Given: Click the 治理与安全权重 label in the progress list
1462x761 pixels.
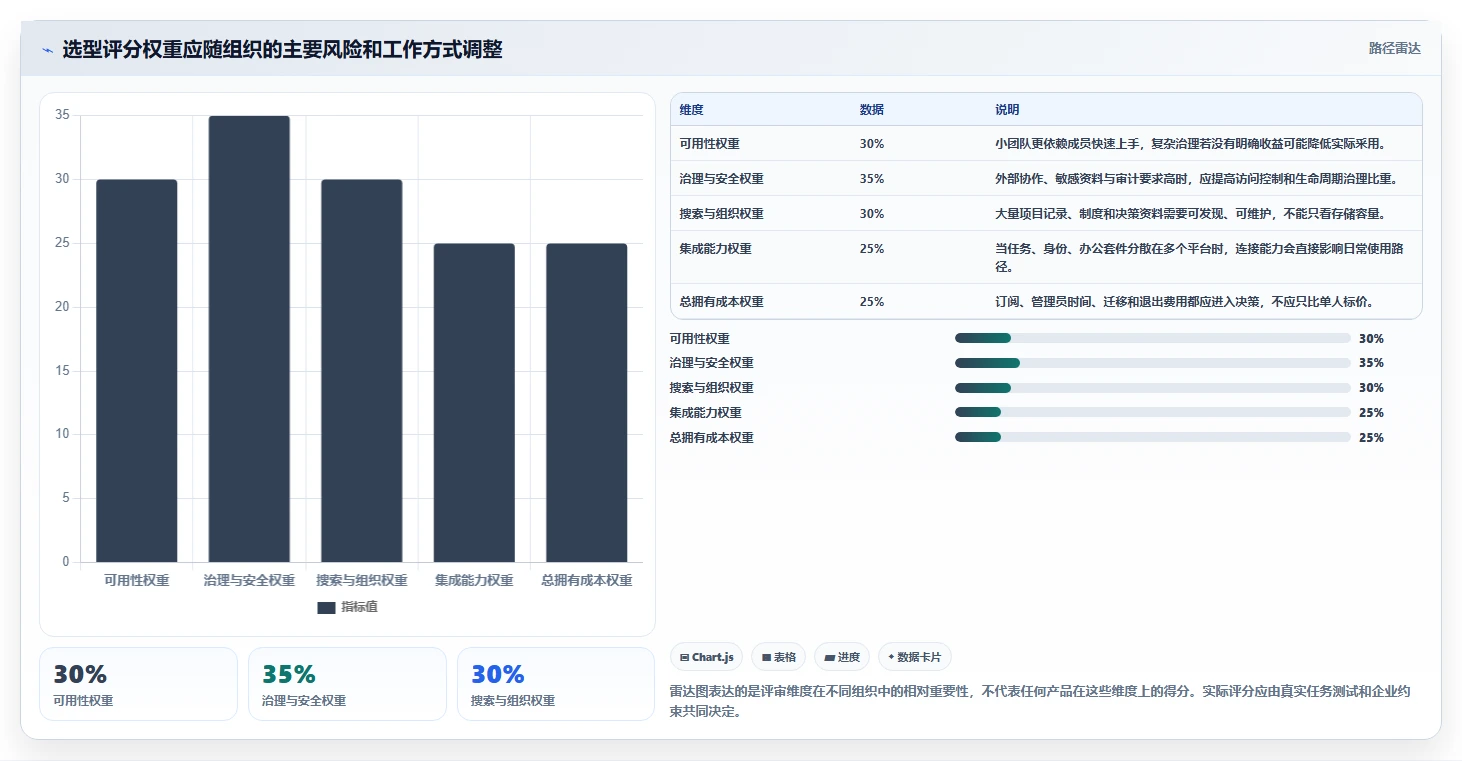Looking at the screenshot, I should pyautogui.click(x=712, y=363).
